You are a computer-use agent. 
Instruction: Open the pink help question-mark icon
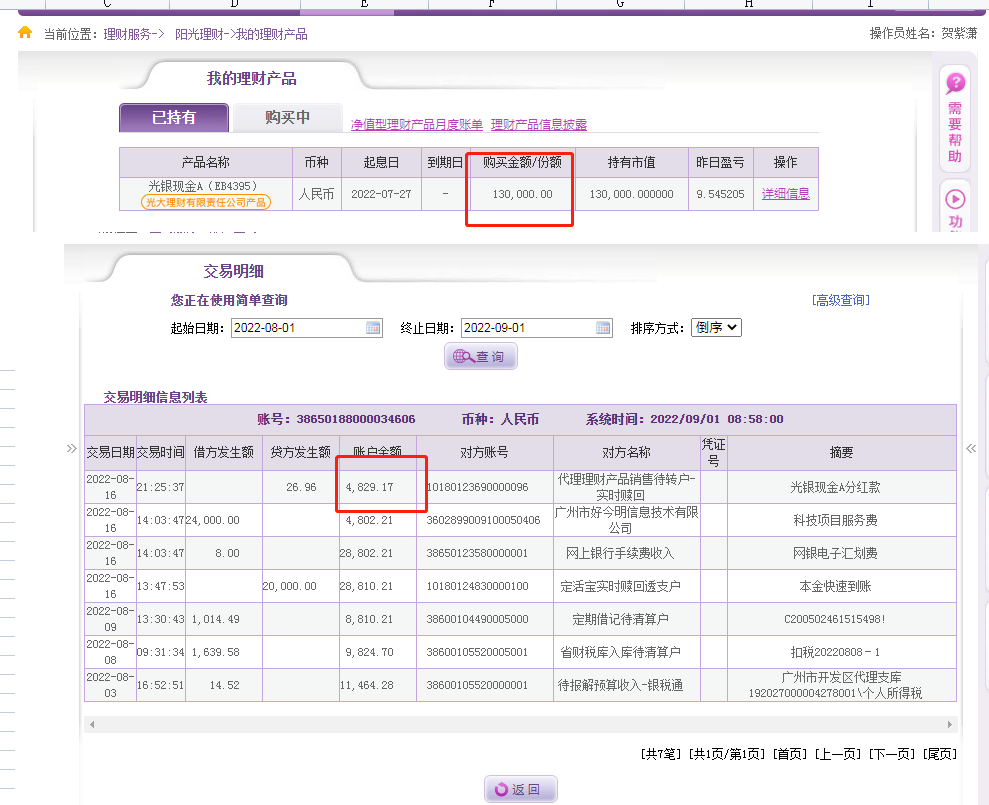tap(955, 83)
